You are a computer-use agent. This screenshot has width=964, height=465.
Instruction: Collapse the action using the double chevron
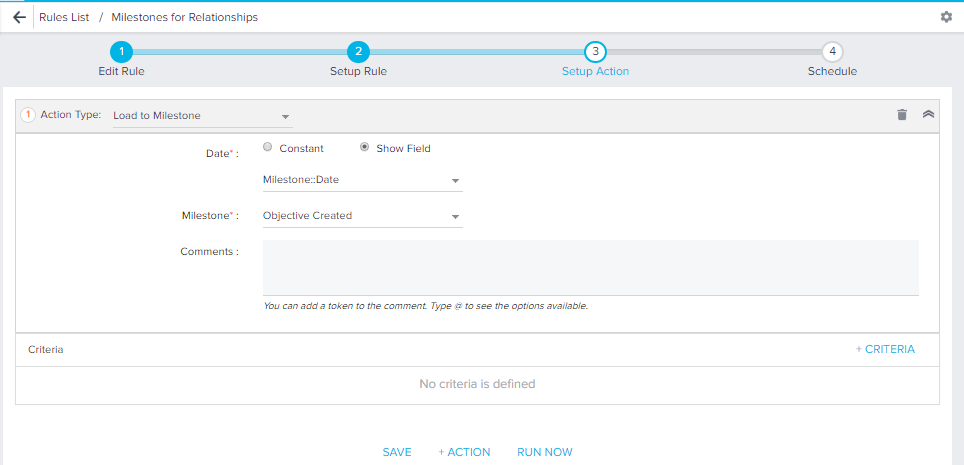coord(928,114)
